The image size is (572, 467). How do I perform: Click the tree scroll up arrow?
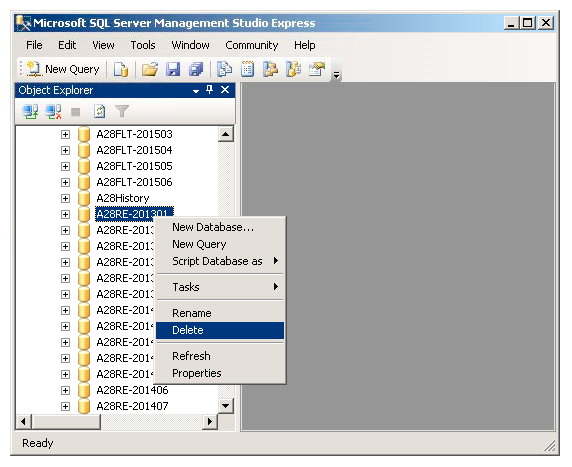click(226, 134)
